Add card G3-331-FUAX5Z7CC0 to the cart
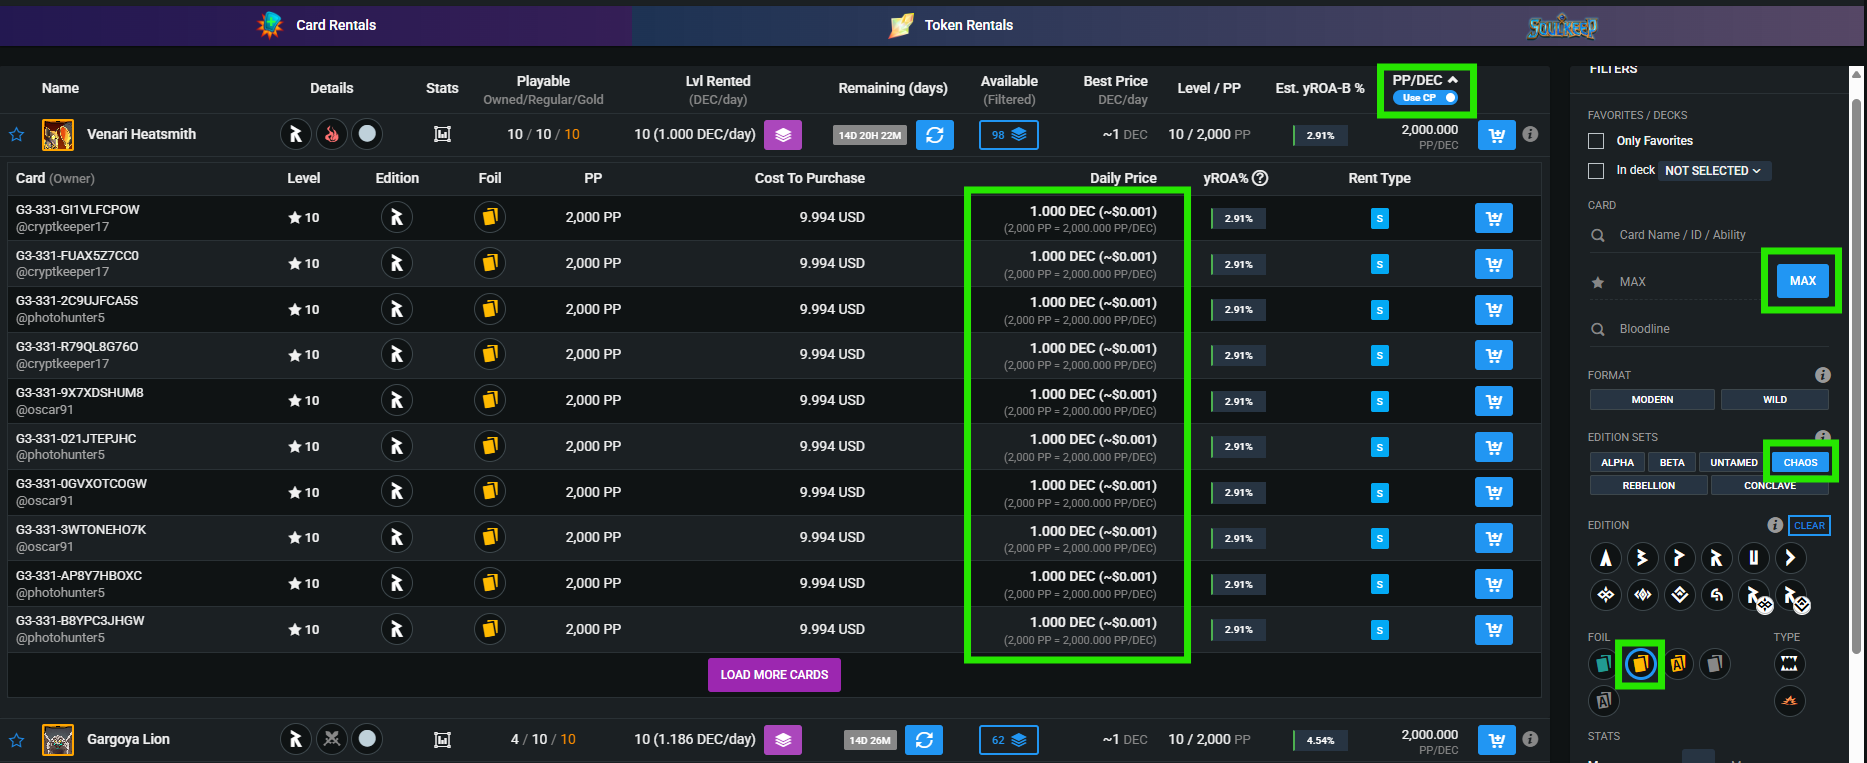 [1494, 264]
